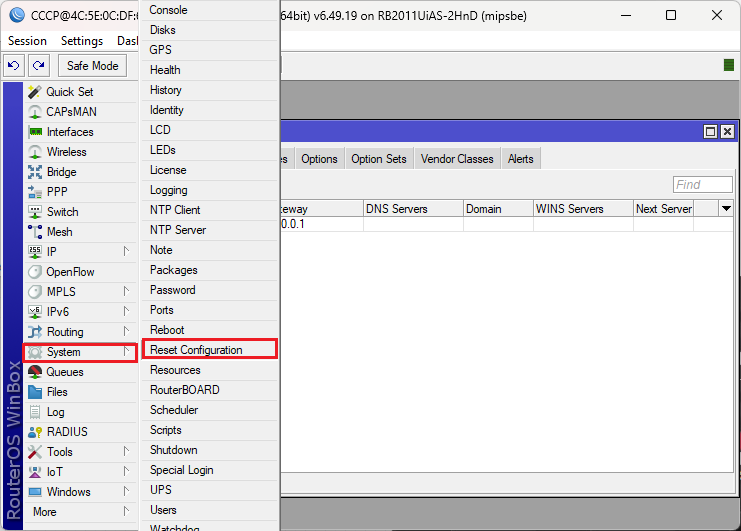Open NTP Client in System submenu

pos(209,210)
